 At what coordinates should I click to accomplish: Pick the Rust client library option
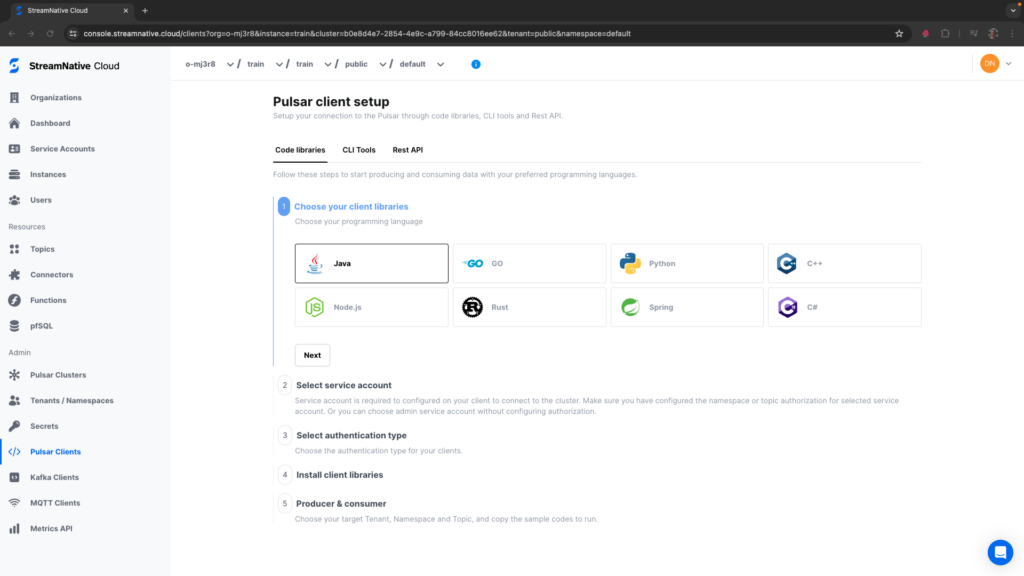529,307
